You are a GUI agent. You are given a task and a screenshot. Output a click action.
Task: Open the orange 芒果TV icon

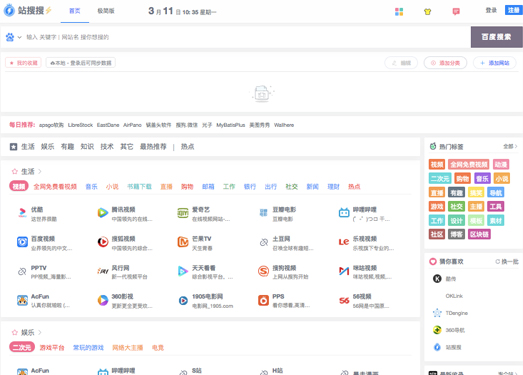click(x=183, y=242)
